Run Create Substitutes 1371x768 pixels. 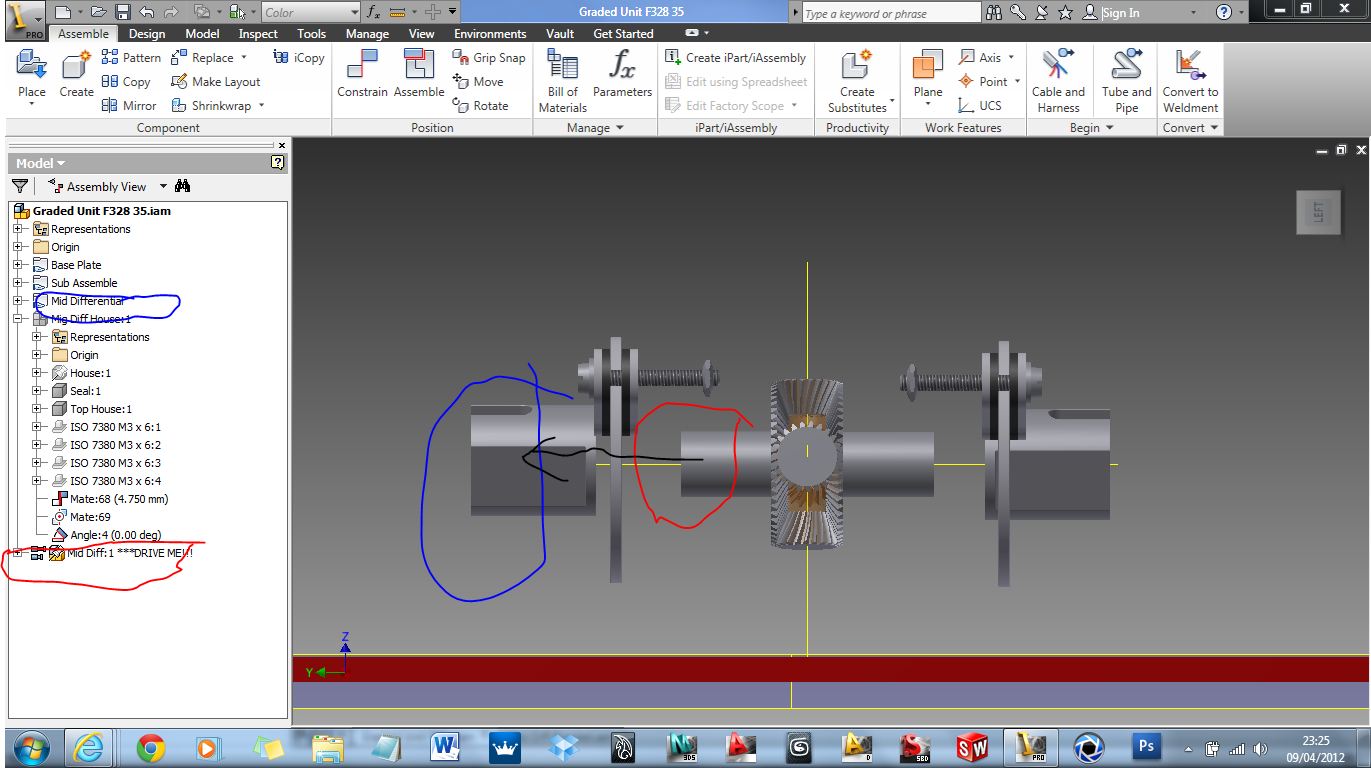[857, 81]
